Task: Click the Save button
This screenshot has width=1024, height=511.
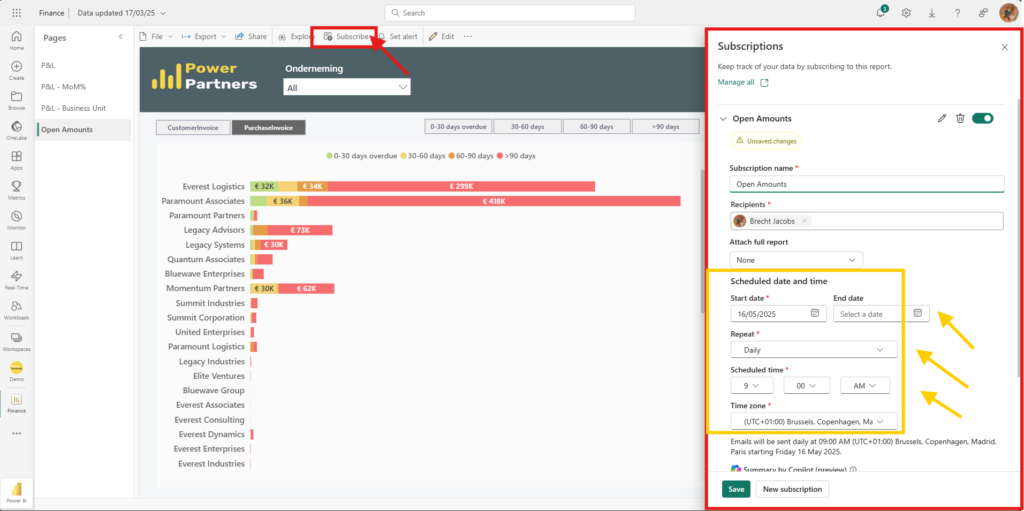Action: (736, 489)
